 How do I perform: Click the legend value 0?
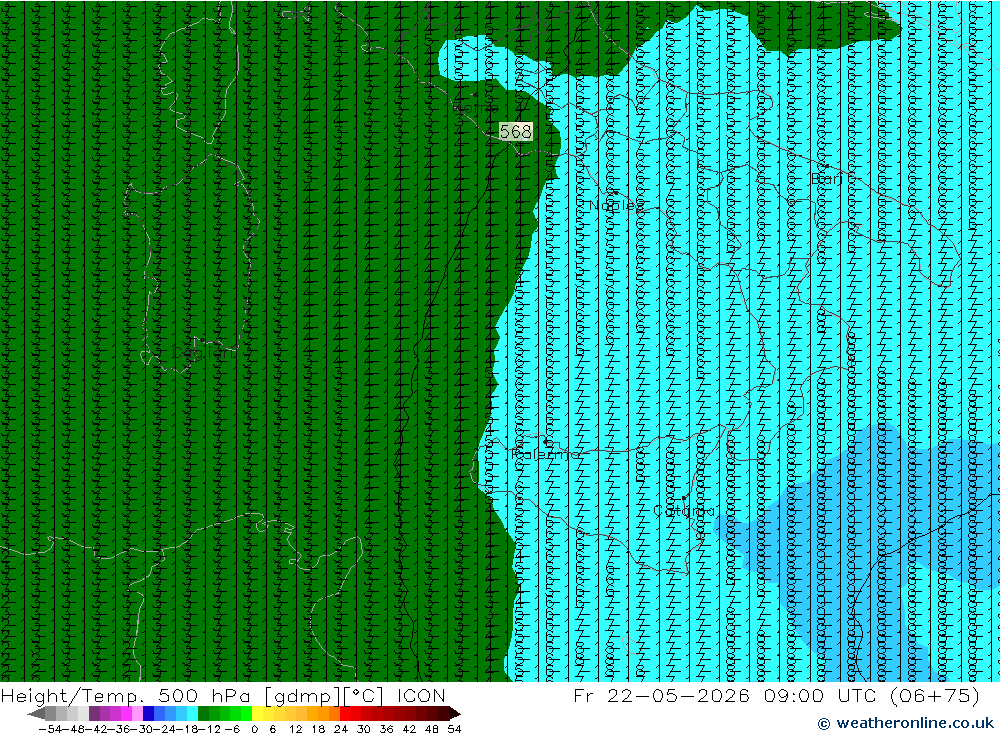254,729
